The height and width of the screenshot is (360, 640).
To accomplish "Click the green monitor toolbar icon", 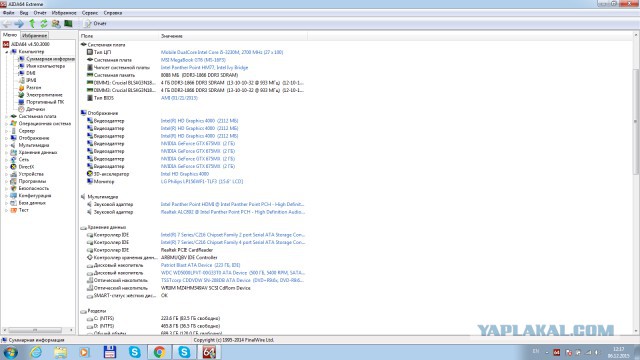I will pyautogui.click(x=68, y=24).
